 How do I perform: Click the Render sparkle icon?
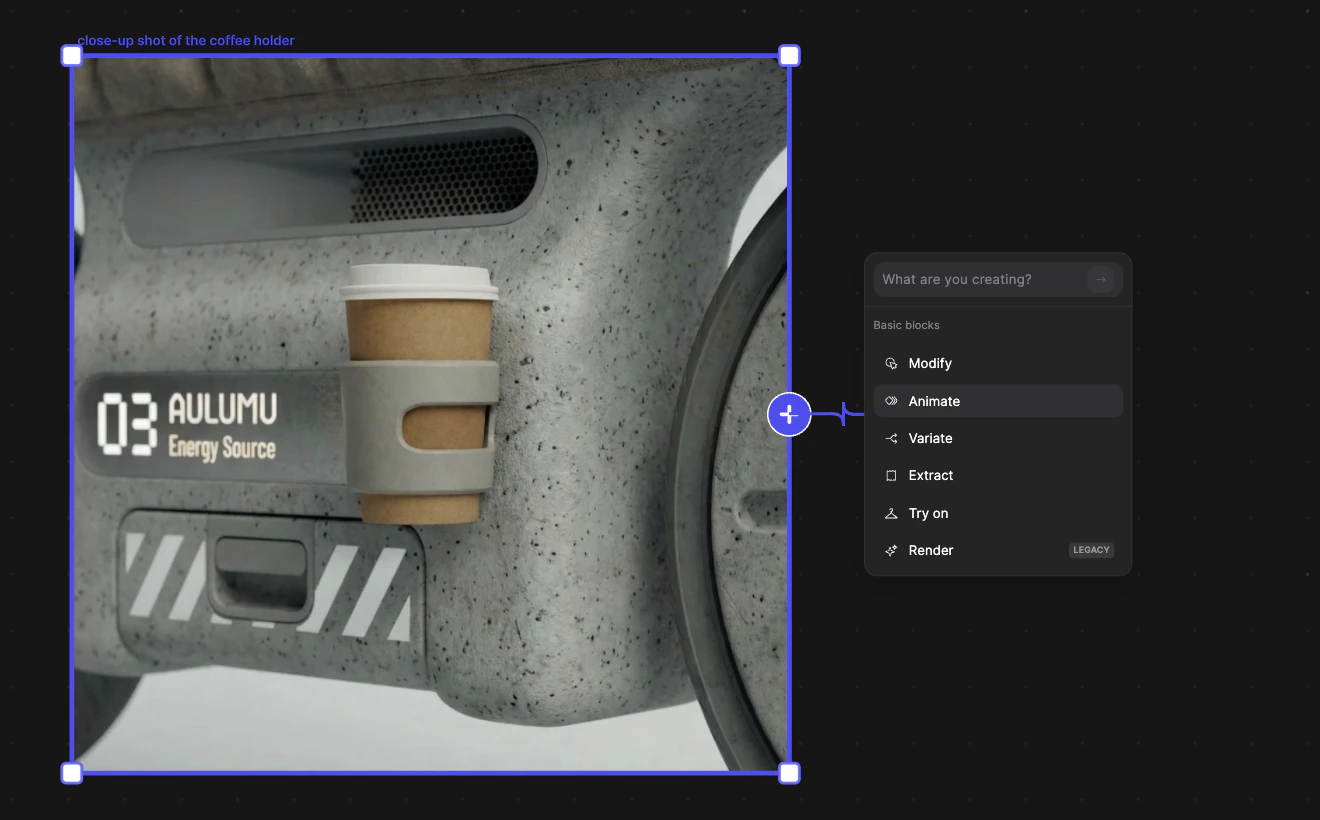[891, 551]
